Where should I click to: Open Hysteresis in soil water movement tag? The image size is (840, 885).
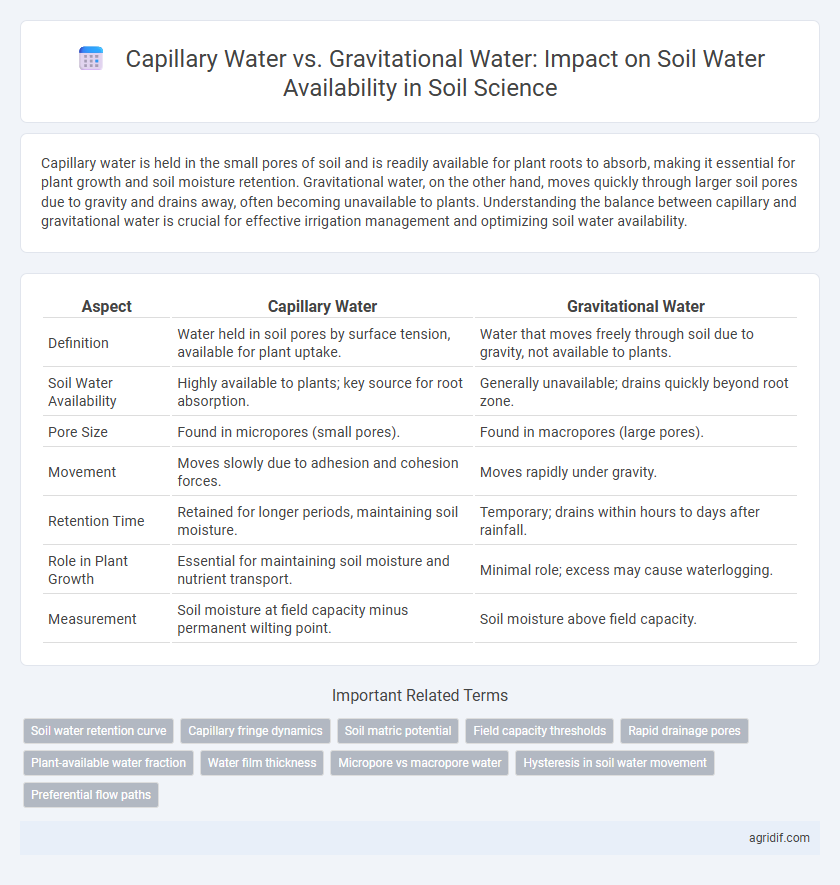click(x=615, y=763)
